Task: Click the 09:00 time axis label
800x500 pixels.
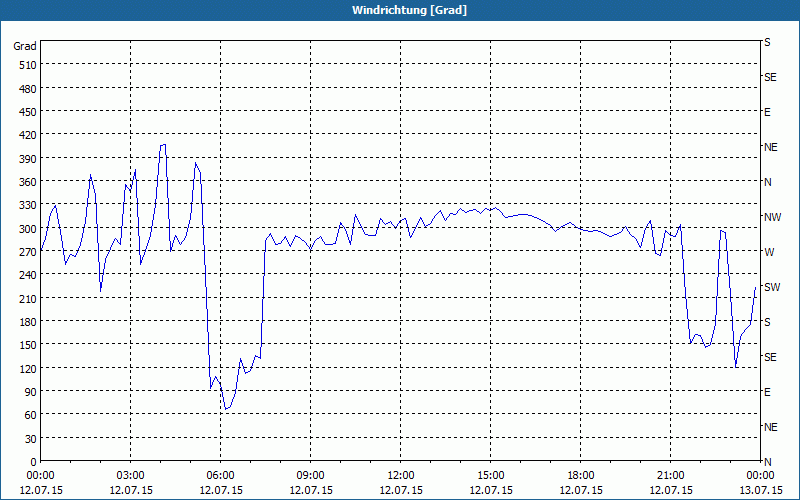Action: click(310, 476)
